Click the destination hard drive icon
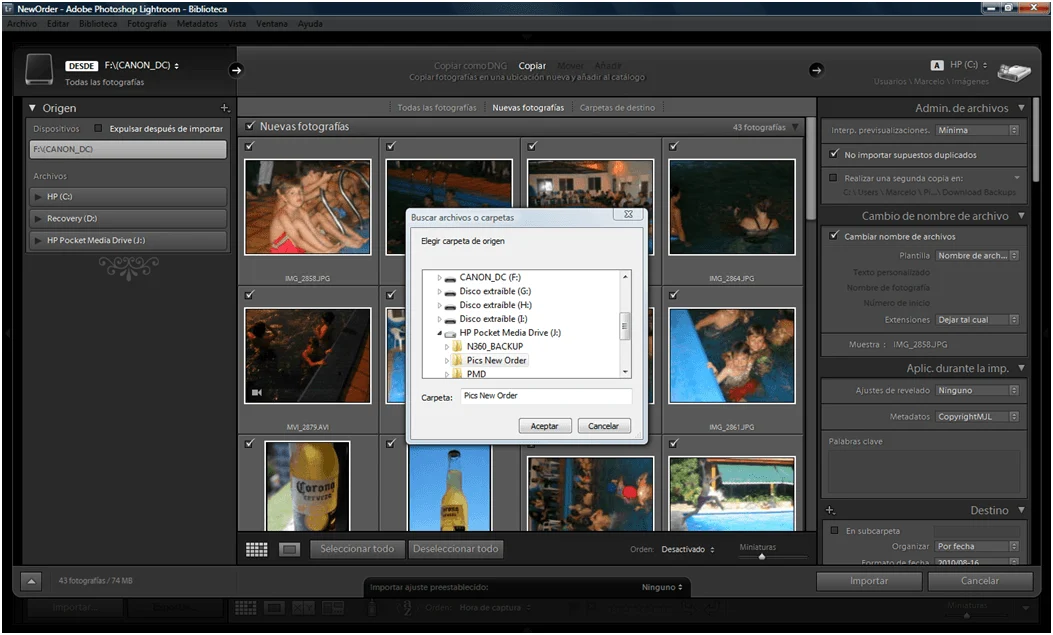The width and height of the screenshot is (1053, 635). tap(1013, 72)
